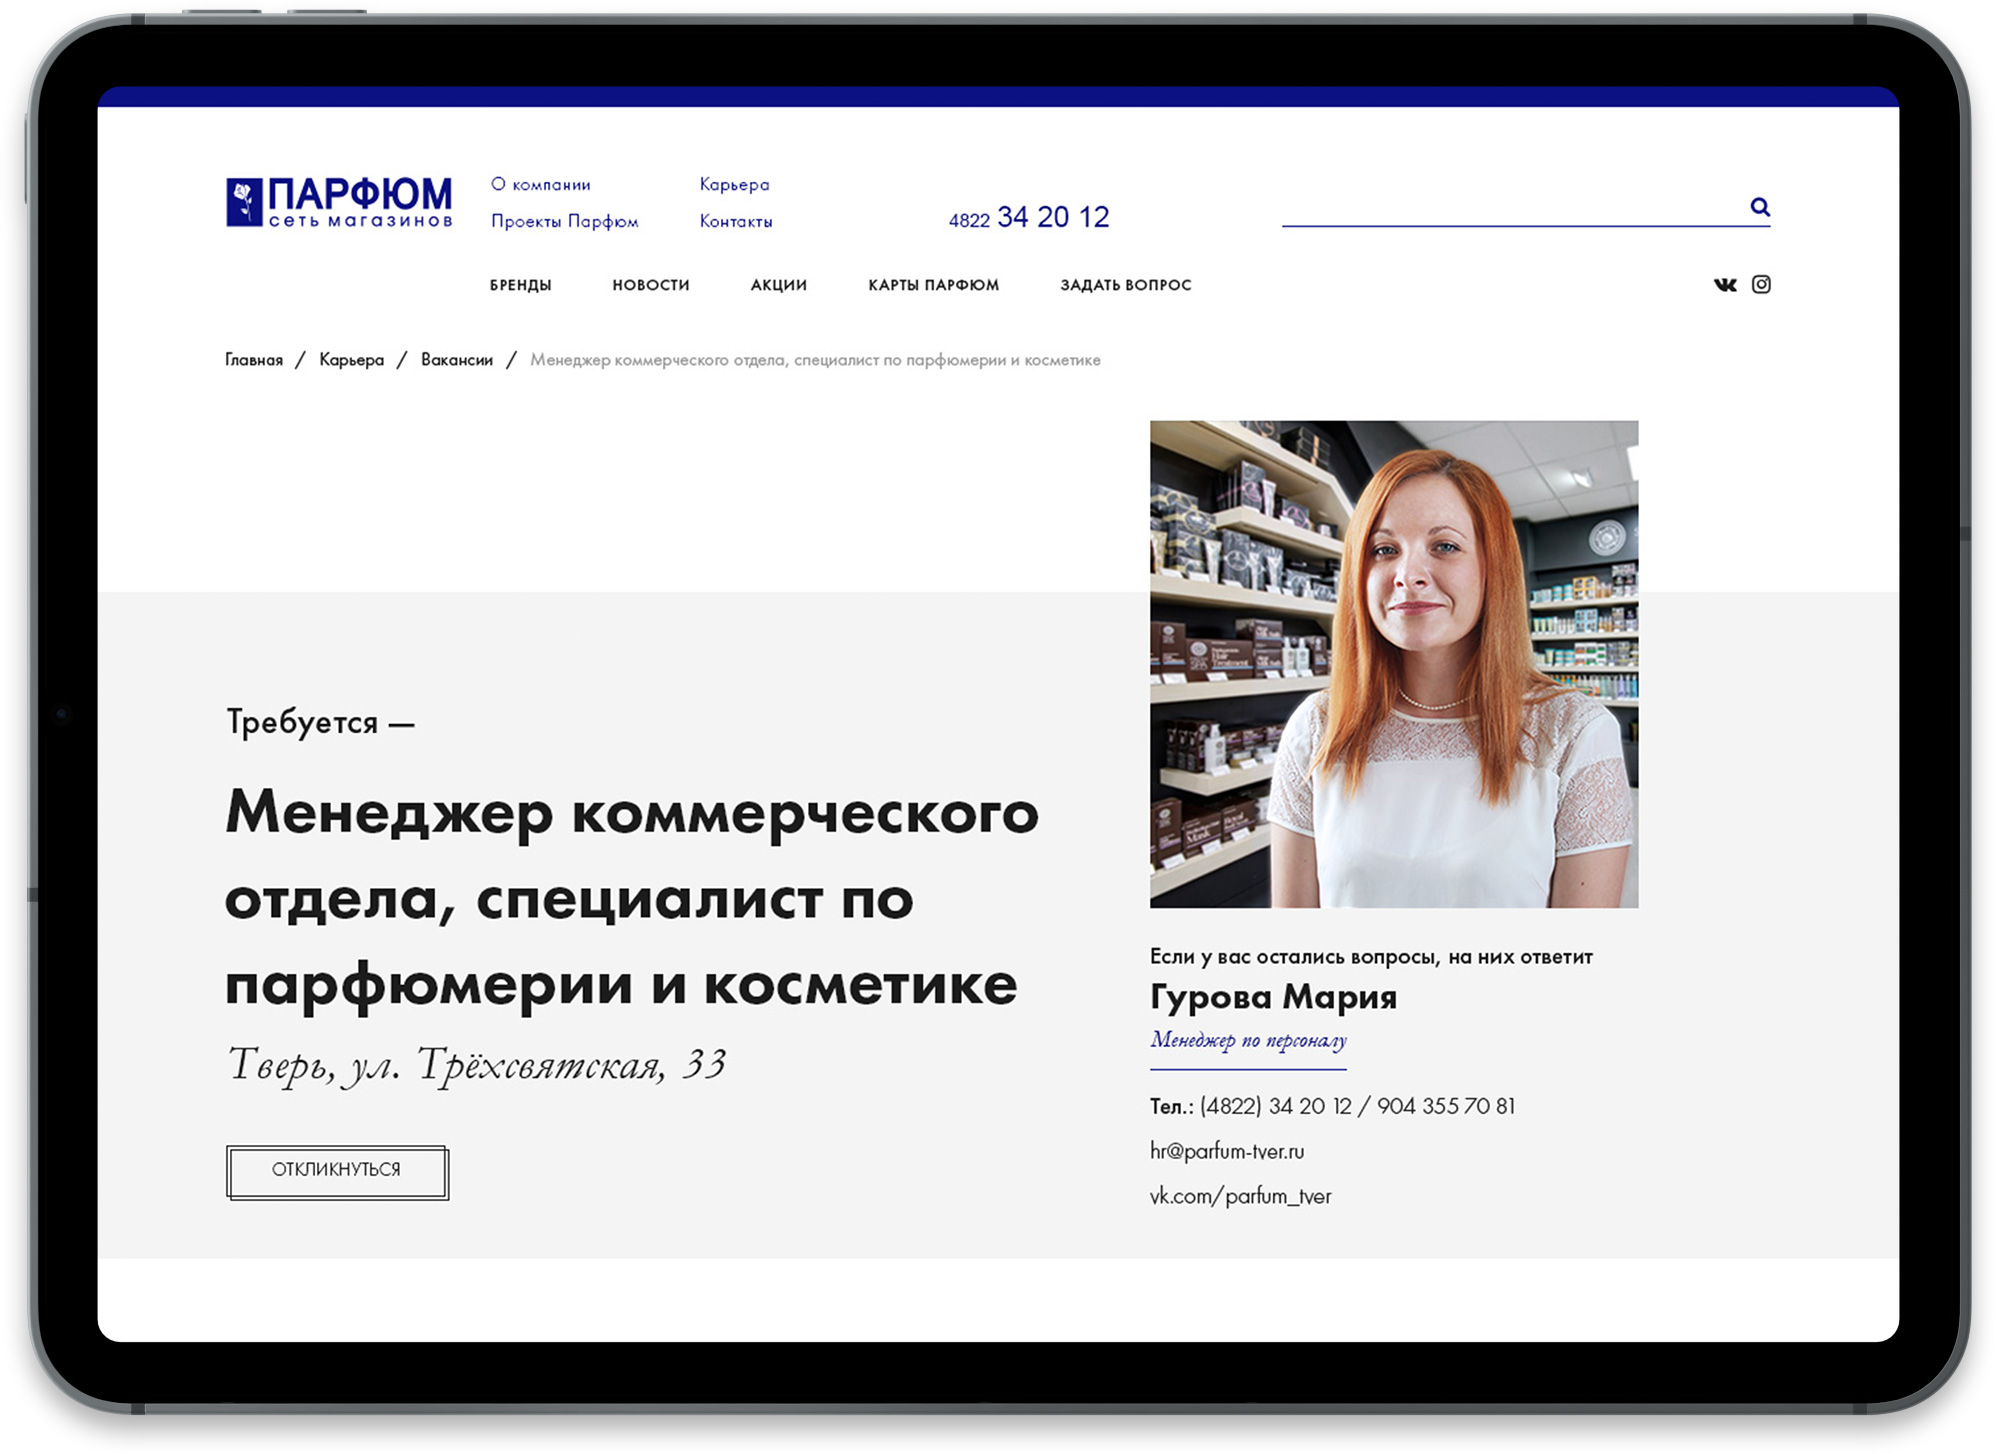The width and height of the screenshot is (1996, 1454).
Task: Open the БРЕНДЫ menu item
Action: [x=520, y=285]
